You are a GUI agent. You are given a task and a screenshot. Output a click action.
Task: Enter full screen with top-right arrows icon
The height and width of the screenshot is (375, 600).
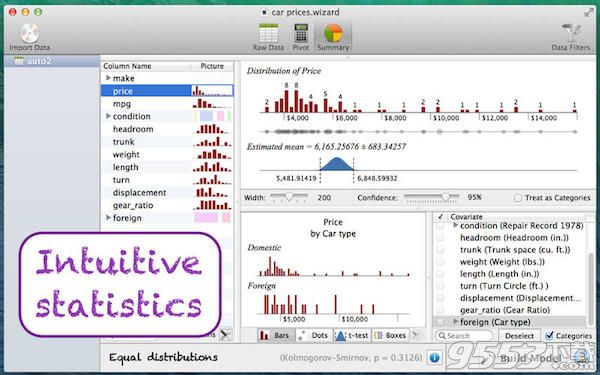pyautogui.click(x=589, y=13)
